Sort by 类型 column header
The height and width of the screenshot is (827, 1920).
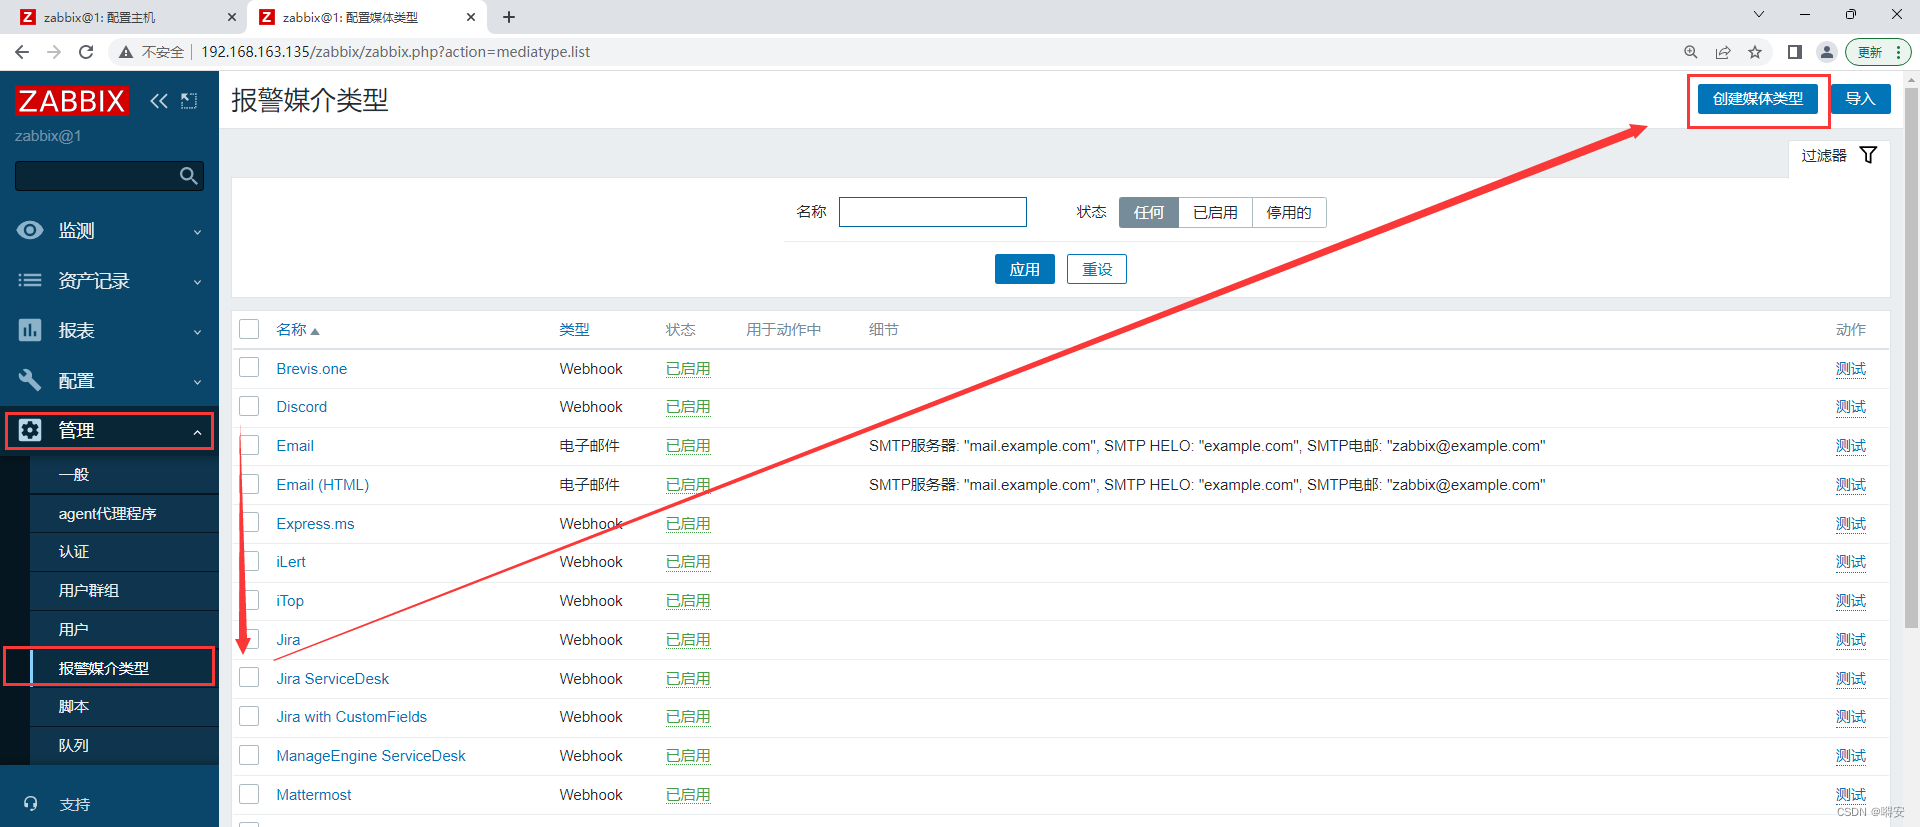(574, 329)
